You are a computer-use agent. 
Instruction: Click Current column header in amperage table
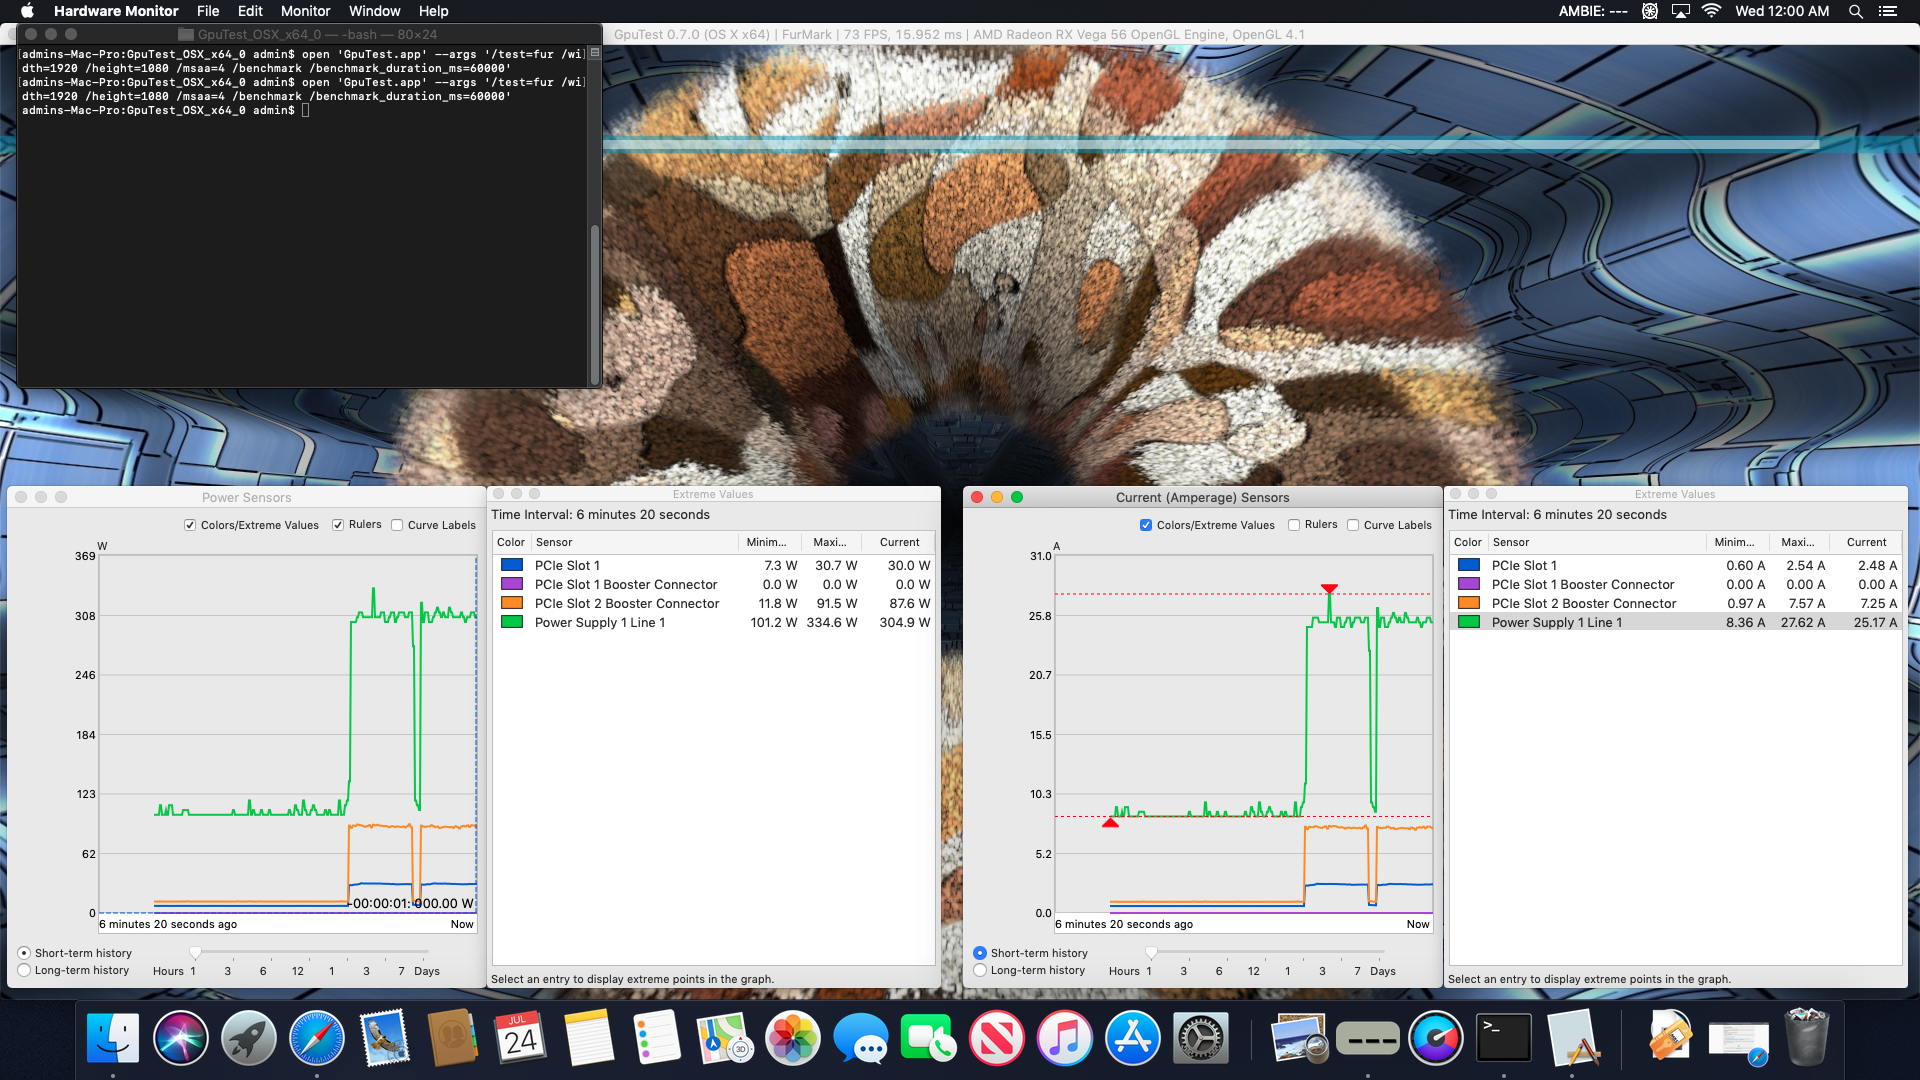1867,542
